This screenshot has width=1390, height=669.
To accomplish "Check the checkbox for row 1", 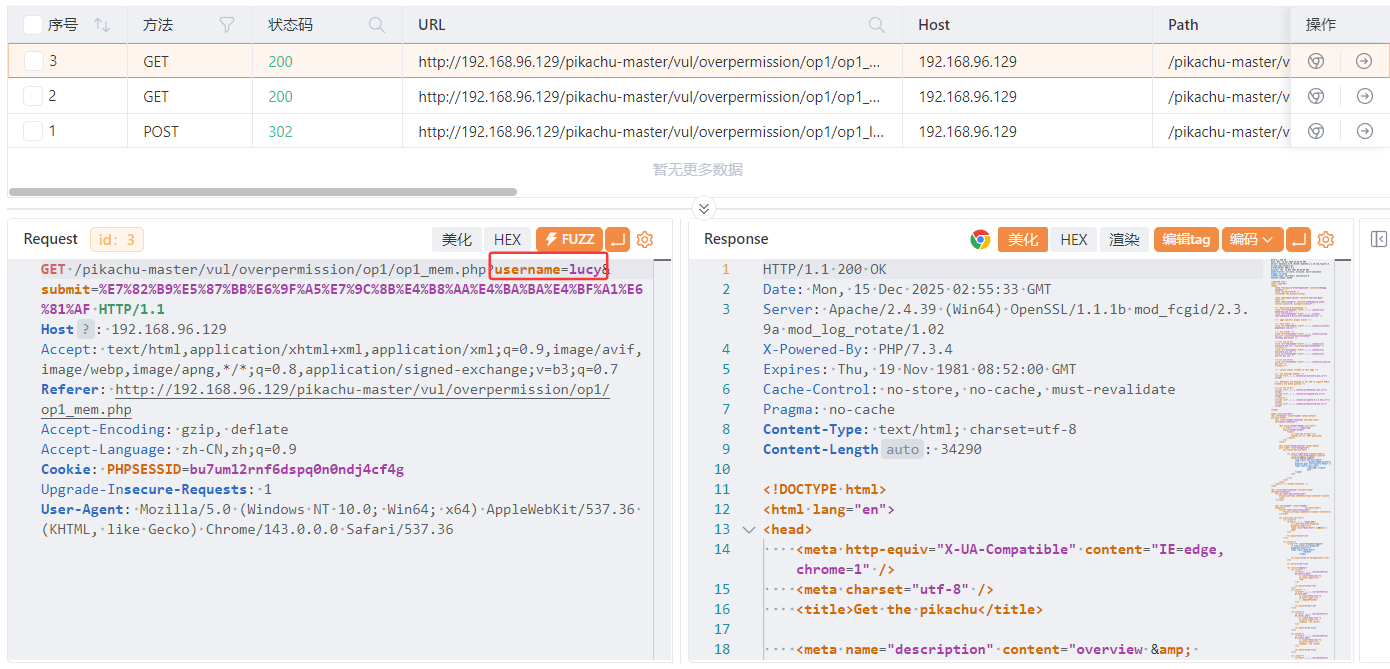I will [33, 131].
